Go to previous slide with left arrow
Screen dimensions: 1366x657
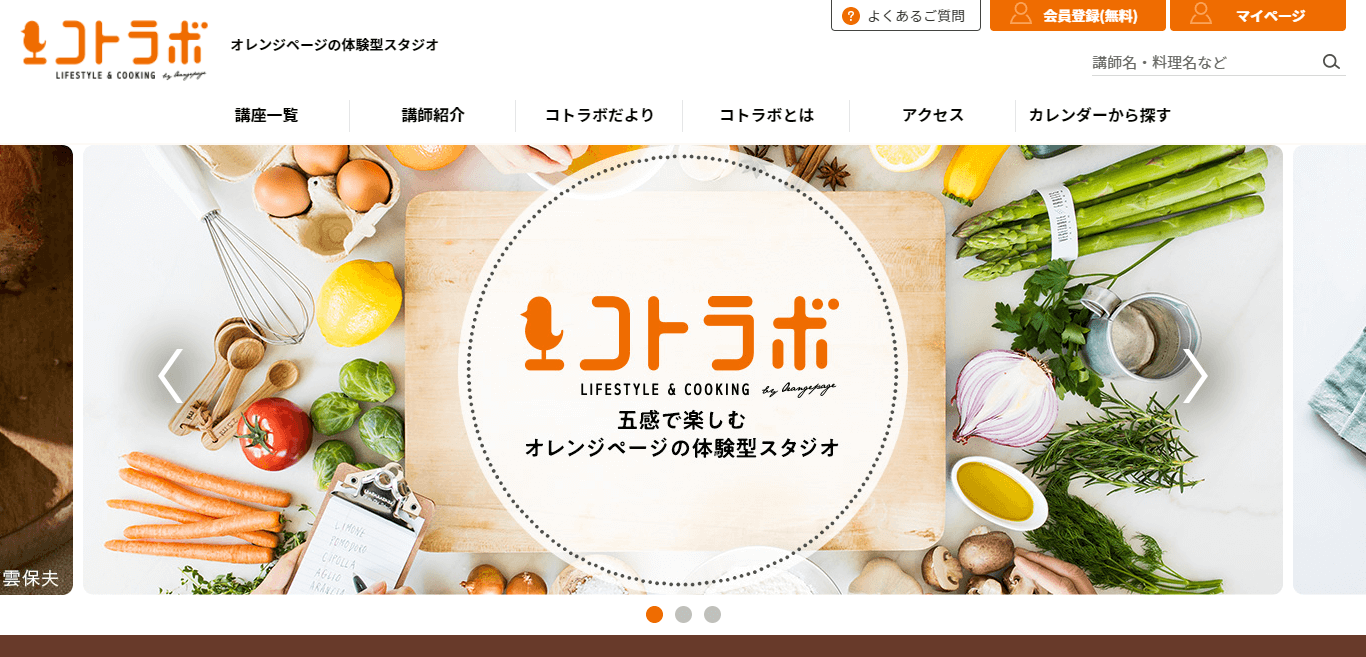click(x=171, y=375)
